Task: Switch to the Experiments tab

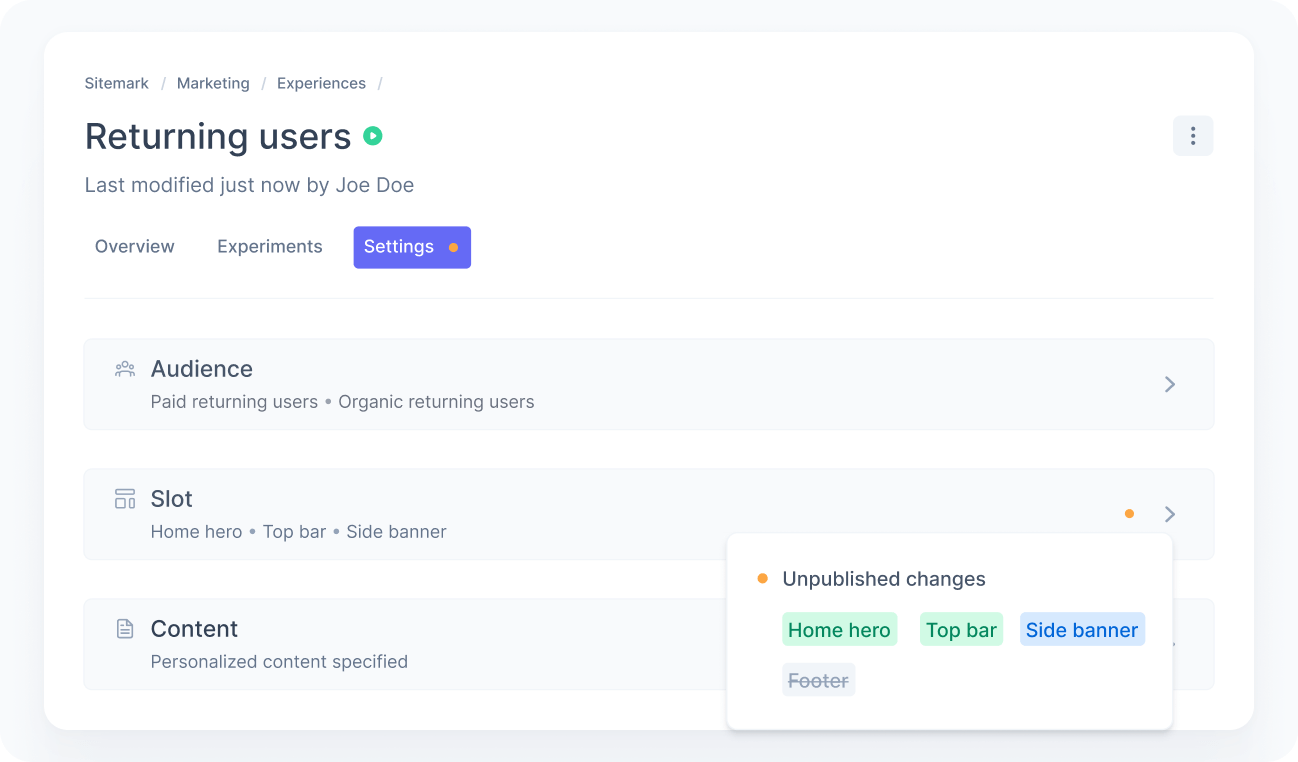Action: pyautogui.click(x=270, y=247)
